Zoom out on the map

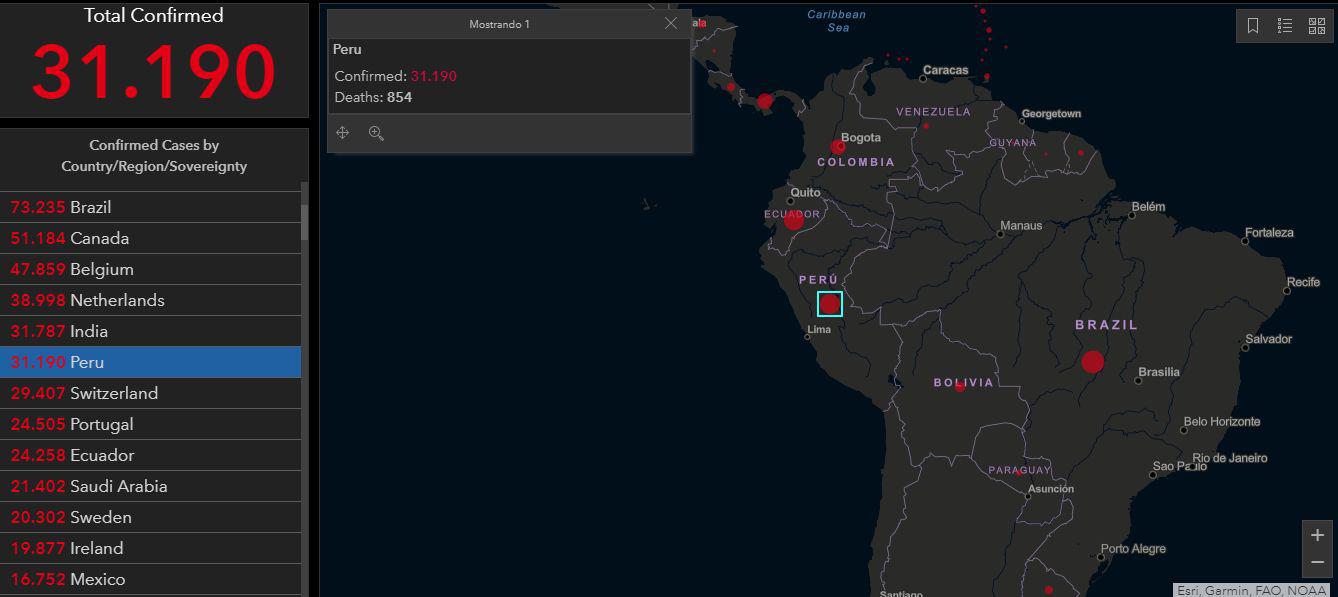1317,562
